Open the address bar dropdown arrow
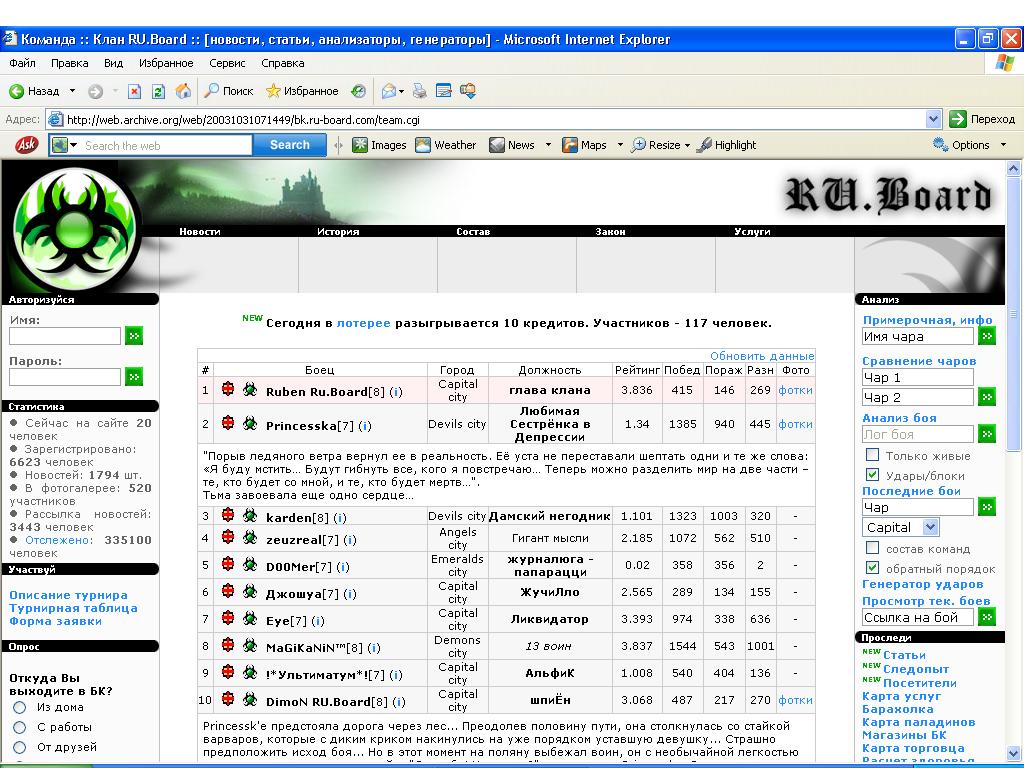 pyautogui.click(x=933, y=119)
